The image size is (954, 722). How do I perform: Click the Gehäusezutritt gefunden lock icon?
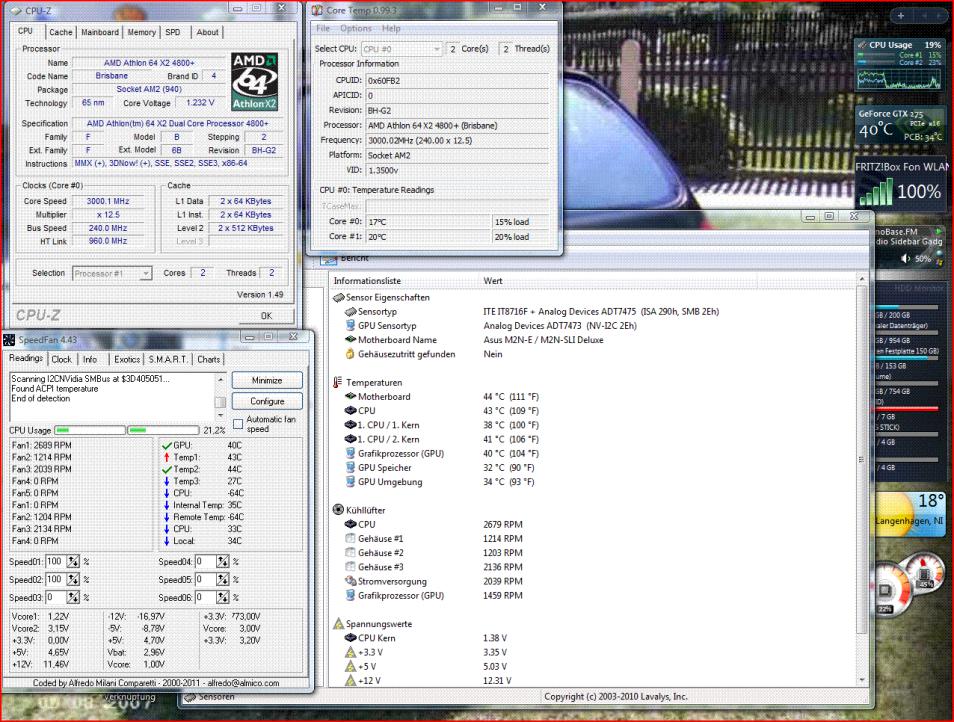coord(350,353)
